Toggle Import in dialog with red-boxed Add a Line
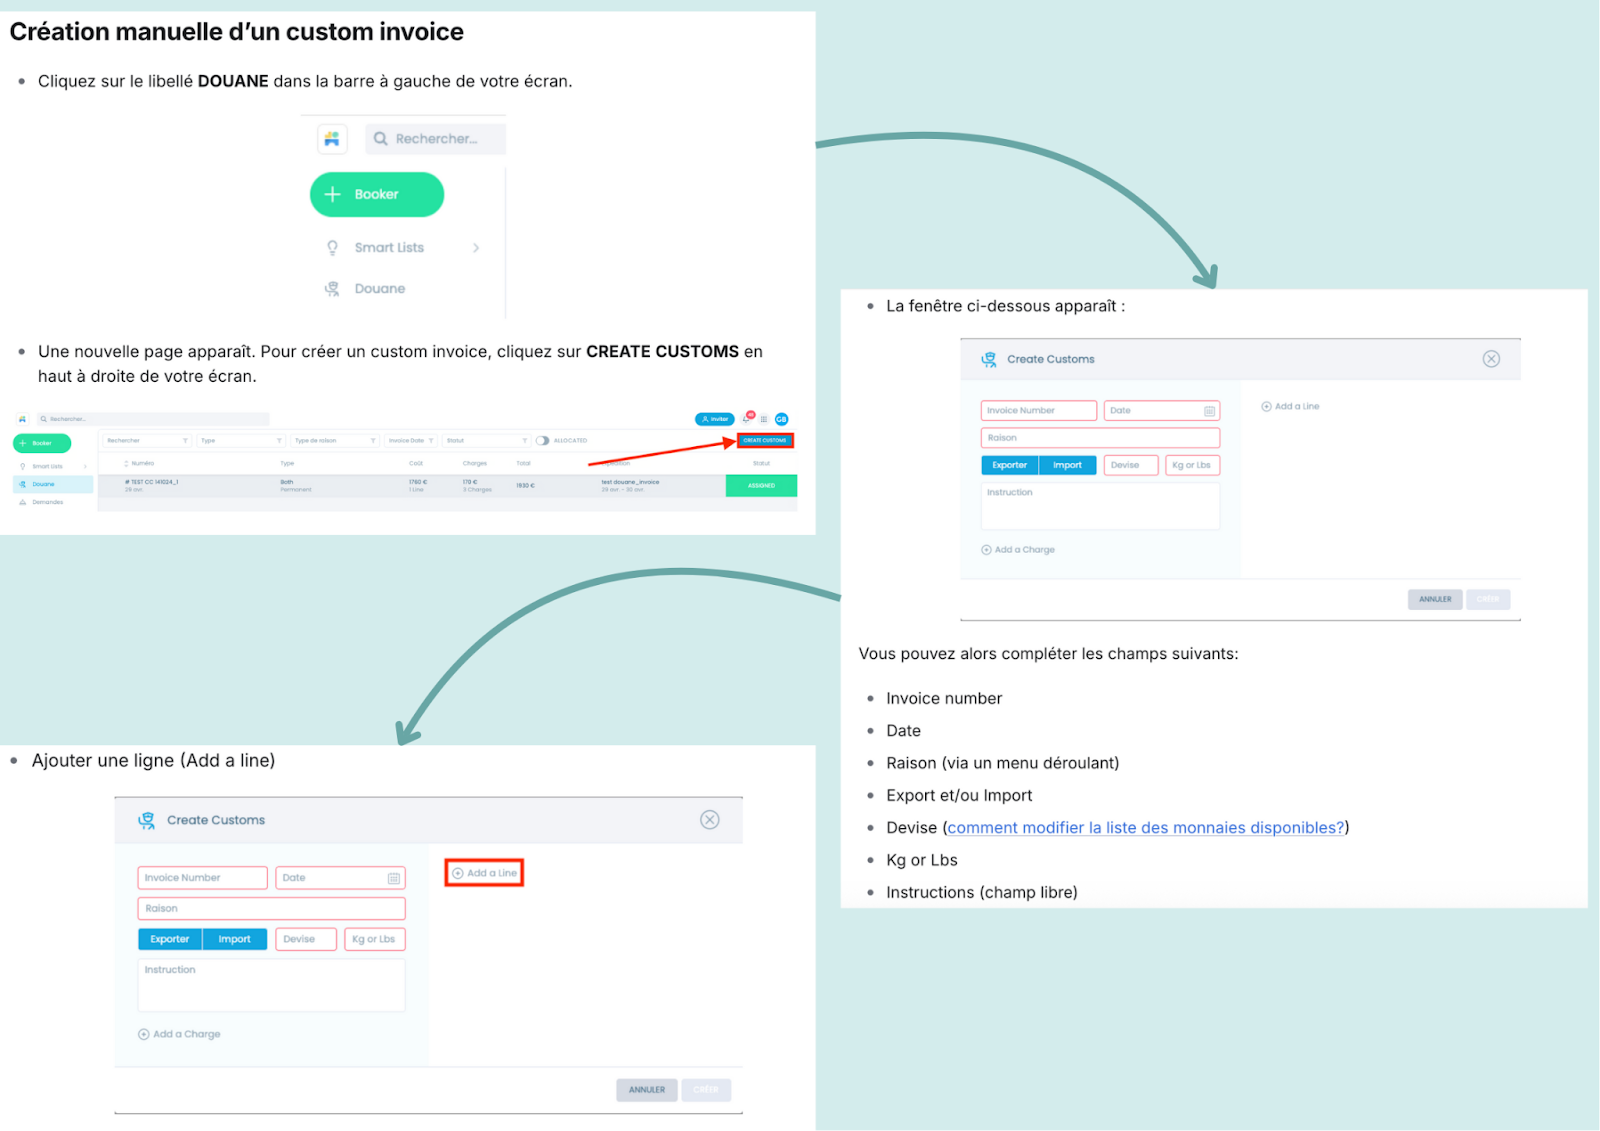This screenshot has width=1600, height=1131. 235,939
